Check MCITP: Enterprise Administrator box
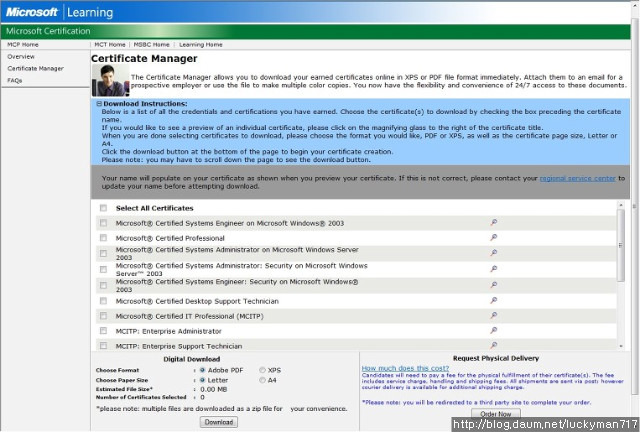Screen dimensions: 640x432 click(x=103, y=331)
